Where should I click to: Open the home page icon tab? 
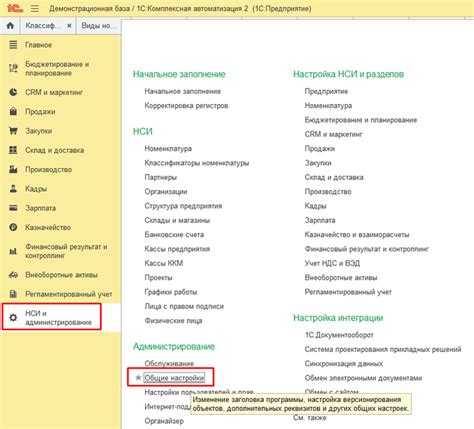point(10,25)
